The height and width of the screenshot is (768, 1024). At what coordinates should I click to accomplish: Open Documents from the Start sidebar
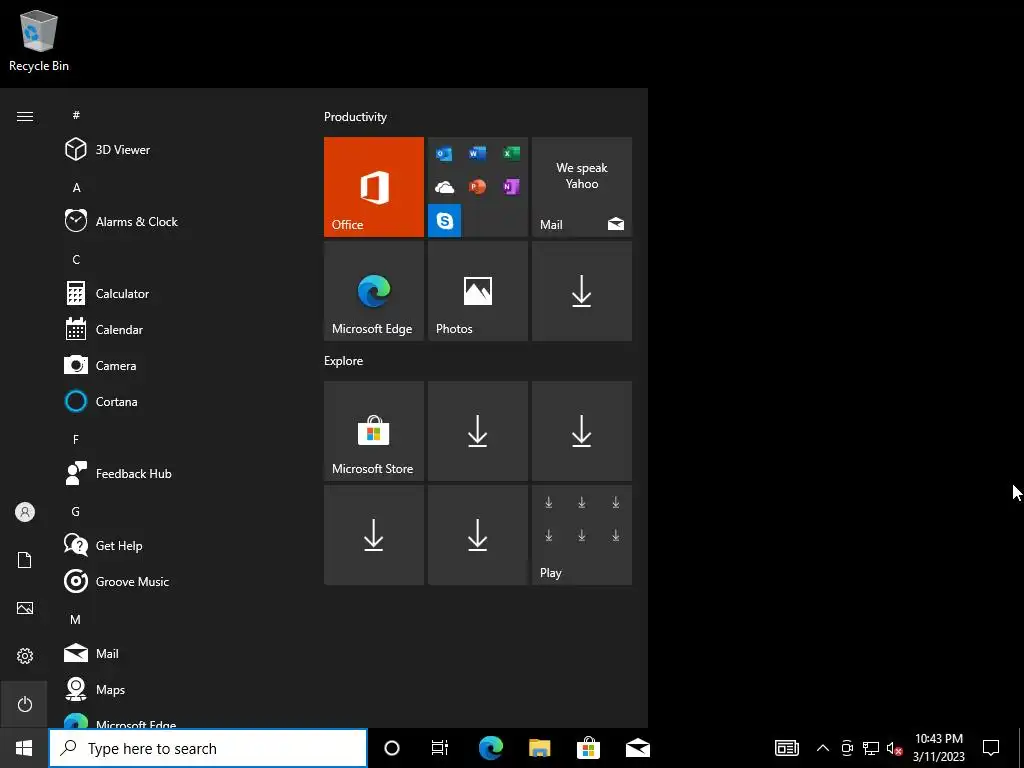(x=25, y=560)
